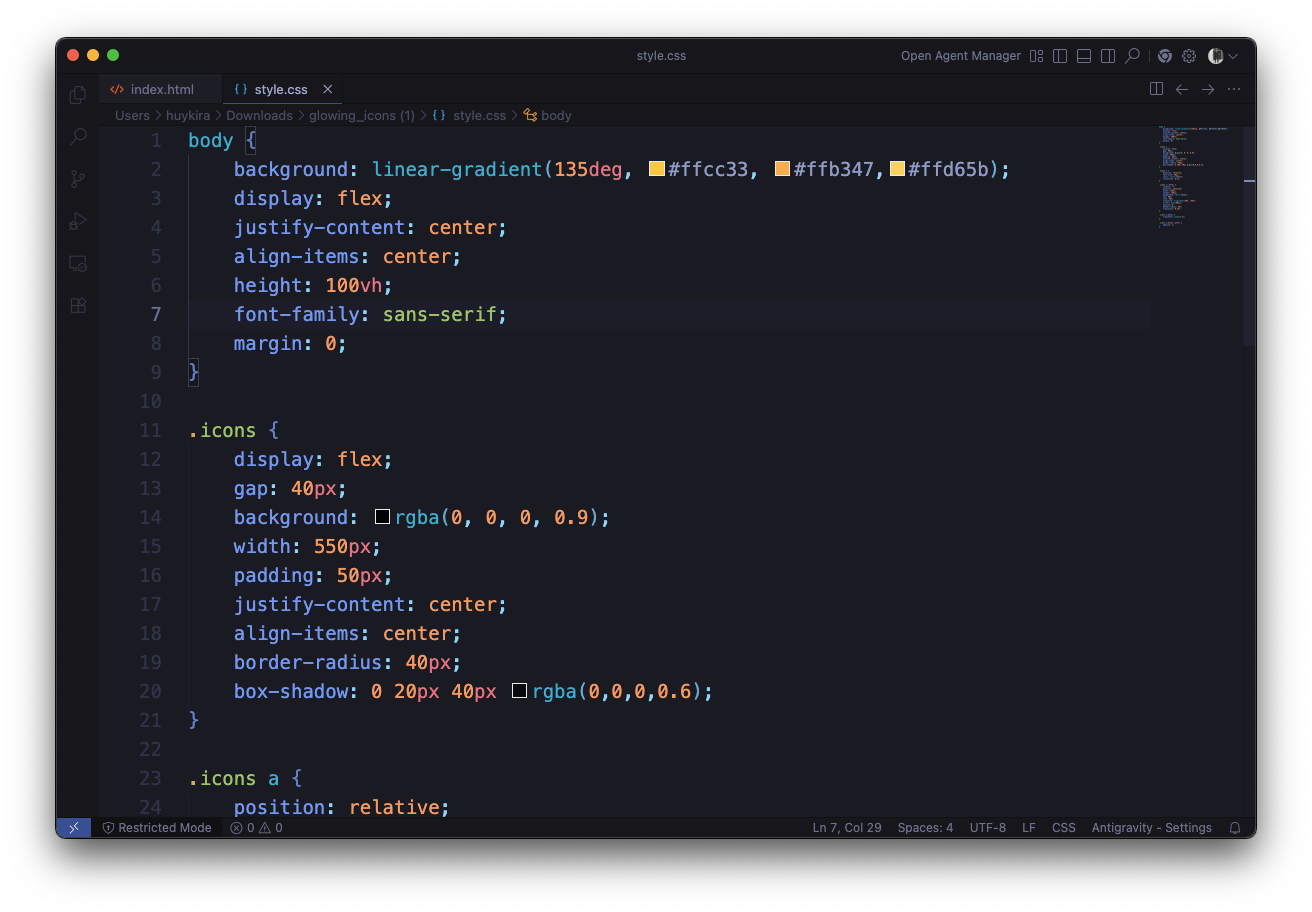Toggle the secondary side bar visibility
This screenshot has height=912, width=1312.
[1108, 56]
